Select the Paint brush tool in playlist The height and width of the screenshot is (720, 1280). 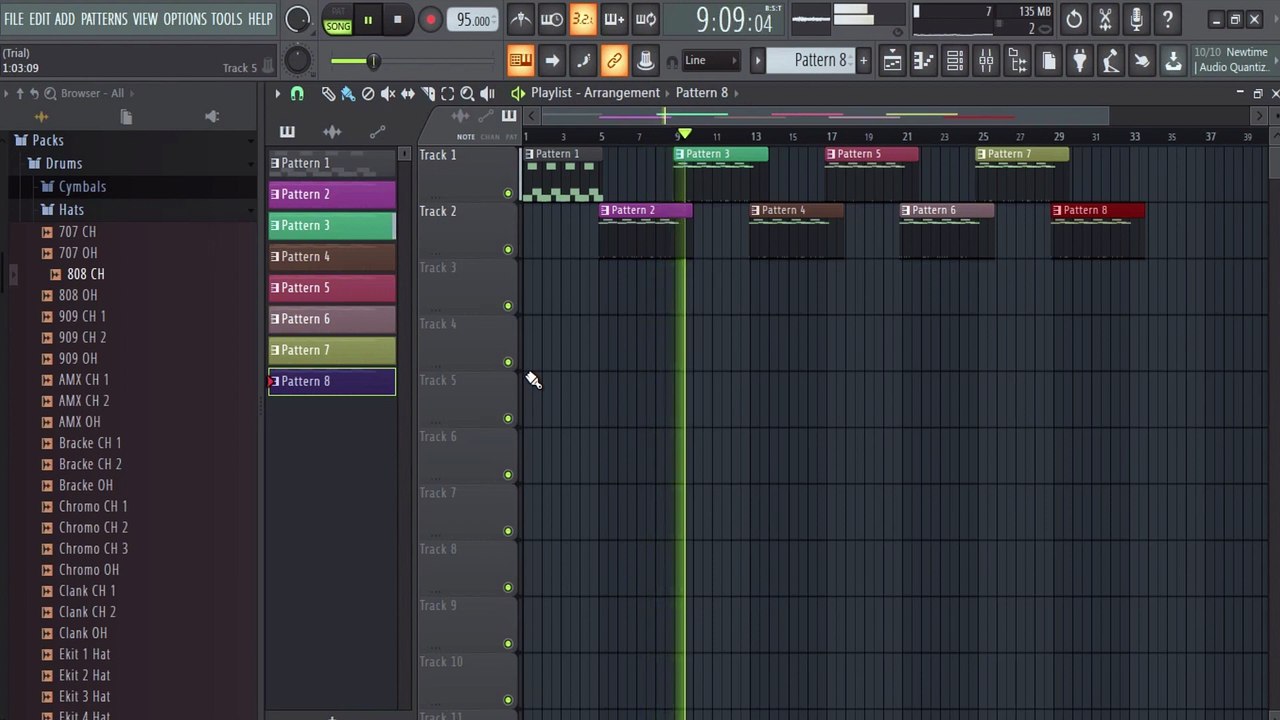(x=348, y=93)
